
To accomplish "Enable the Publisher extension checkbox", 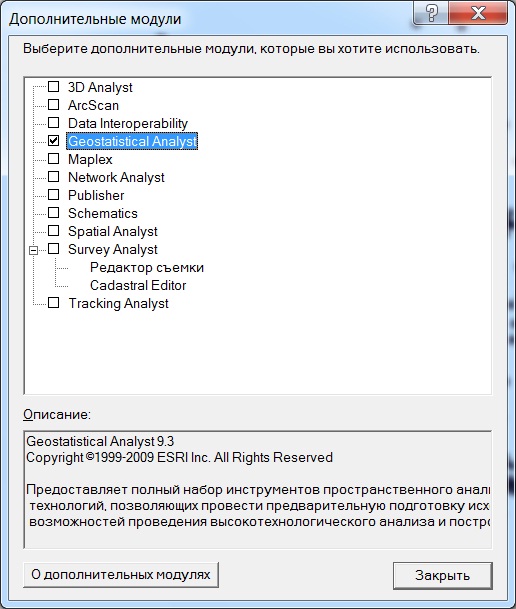I will coord(54,195).
